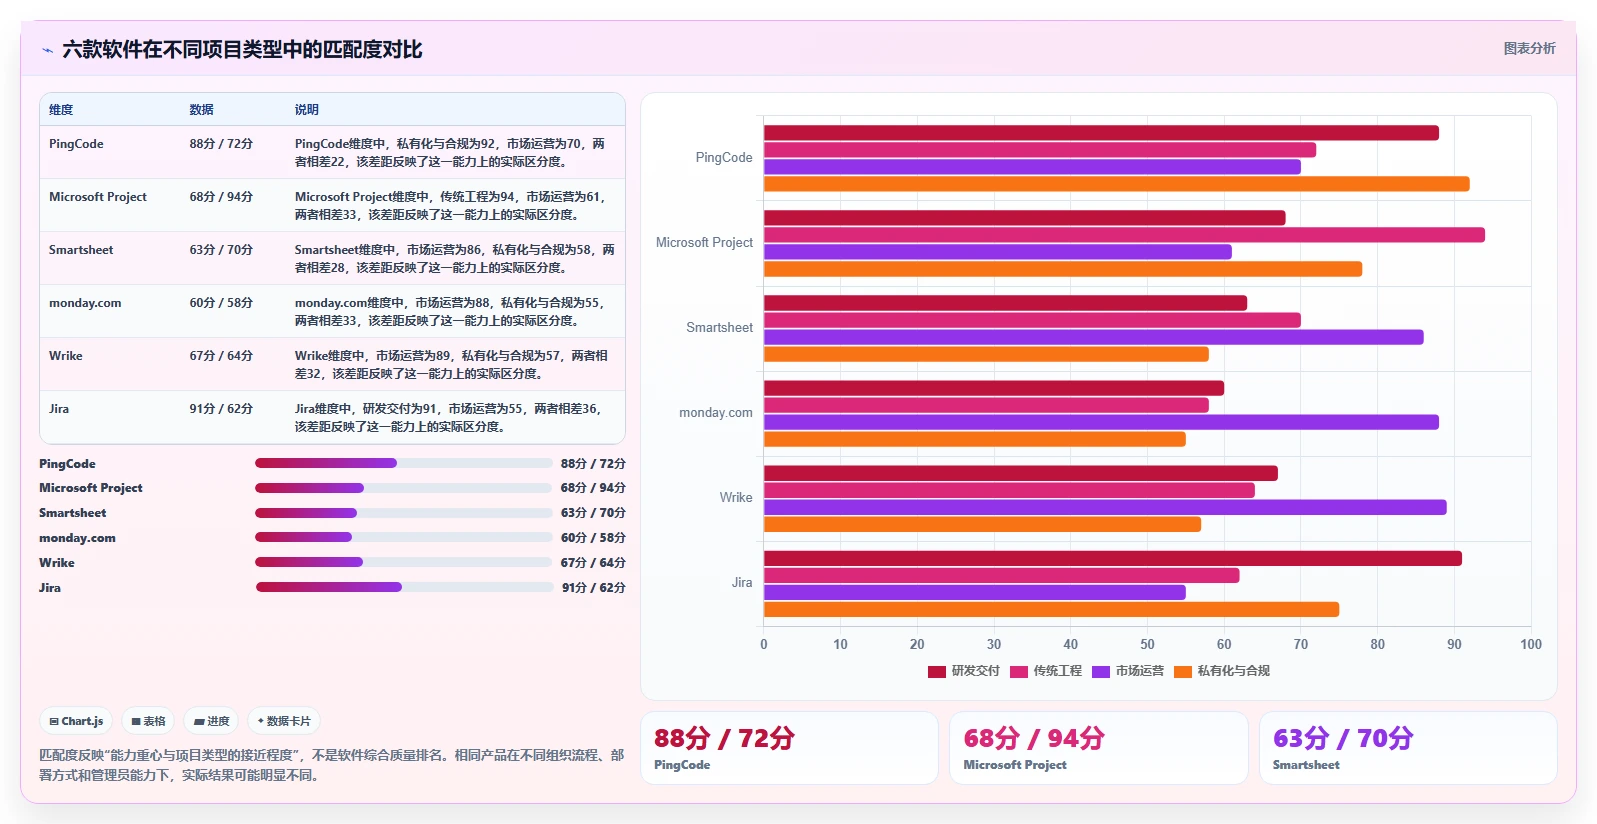Click the Jira orange 私有化与合规 chart bar

coord(1051,609)
